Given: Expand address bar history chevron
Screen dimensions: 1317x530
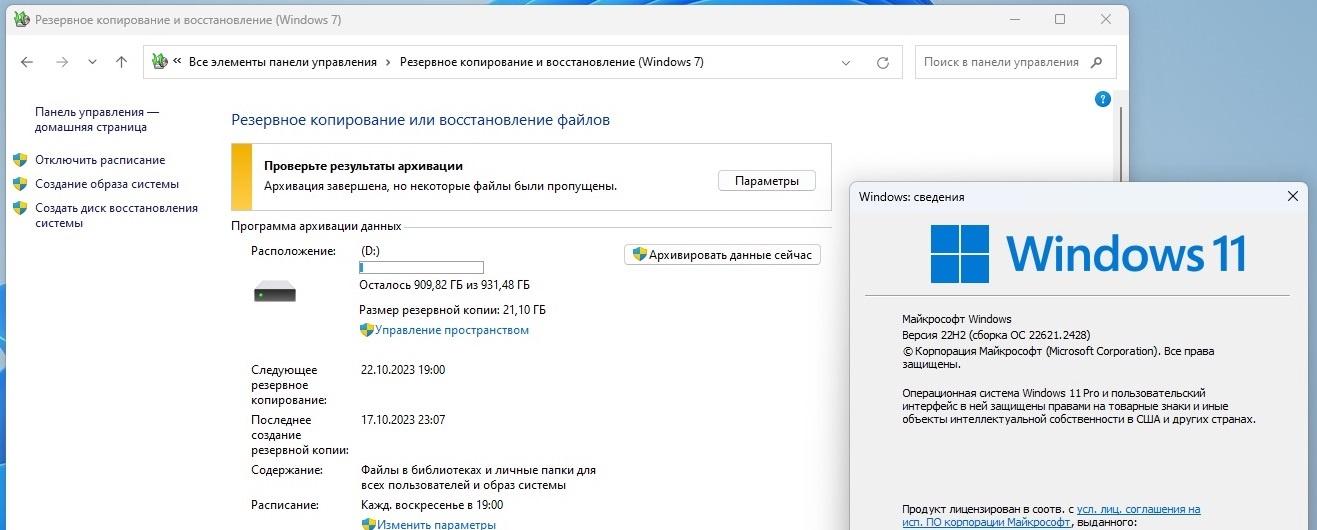Looking at the screenshot, I should click(x=847, y=62).
